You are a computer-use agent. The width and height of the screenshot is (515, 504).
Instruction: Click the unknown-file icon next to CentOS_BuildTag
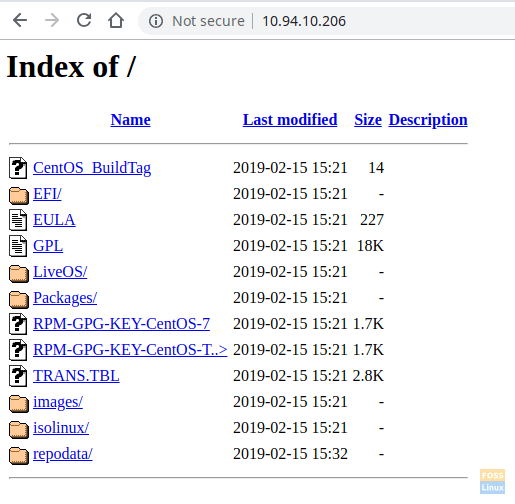[18, 167]
